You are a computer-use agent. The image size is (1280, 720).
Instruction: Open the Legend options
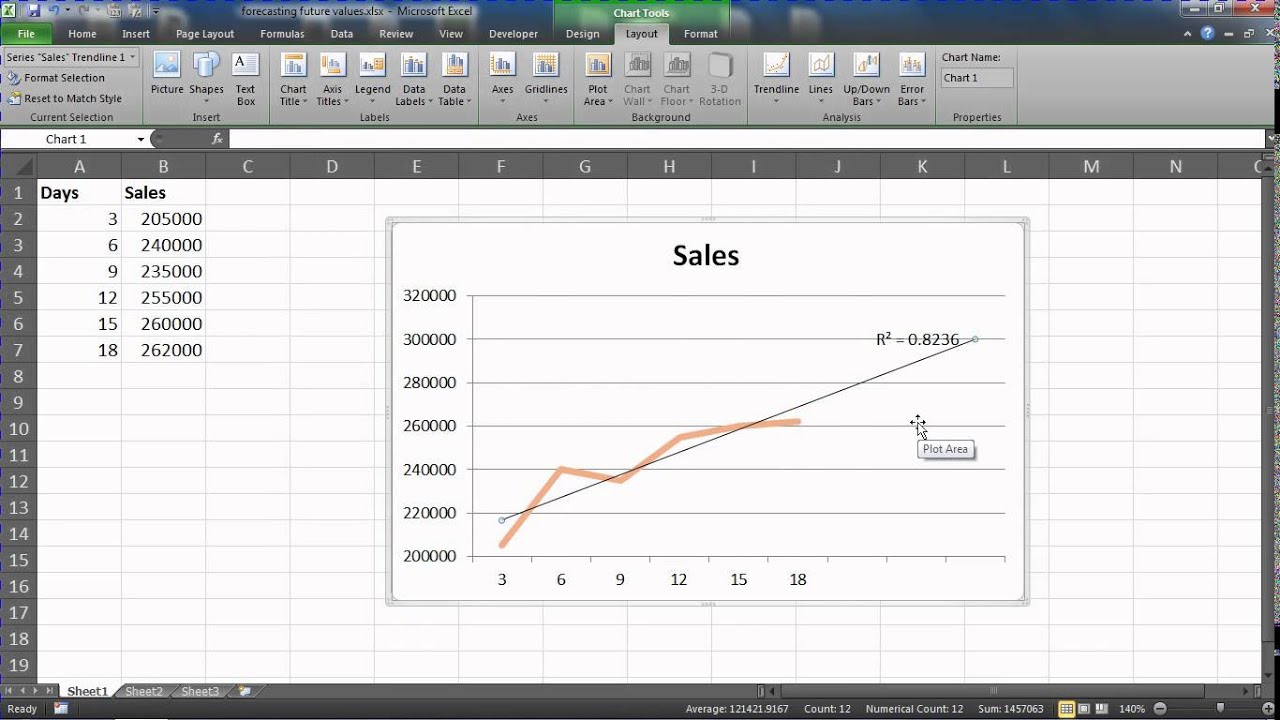(372, 80)
